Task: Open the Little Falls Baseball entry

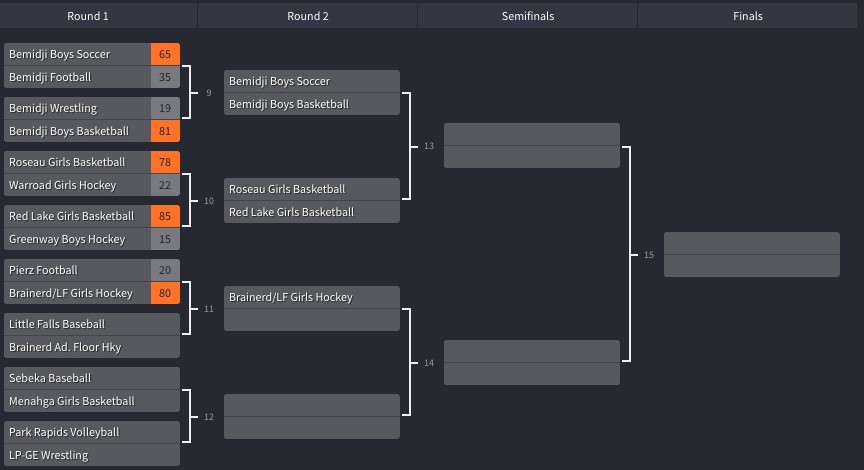Action: click(x=91, y=324)
